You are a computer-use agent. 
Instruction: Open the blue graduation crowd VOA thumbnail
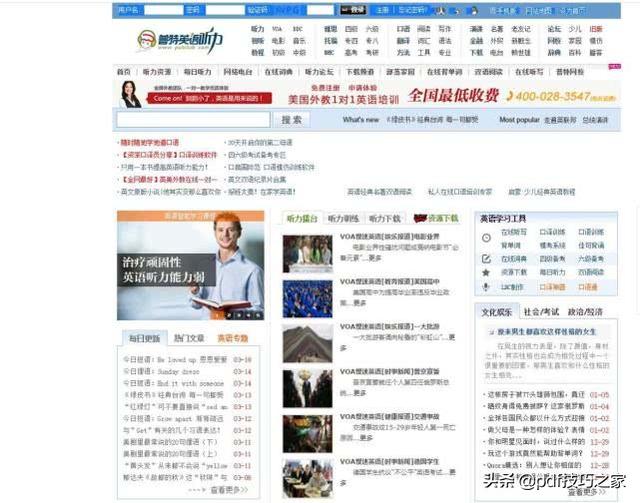tap(308, 299)
